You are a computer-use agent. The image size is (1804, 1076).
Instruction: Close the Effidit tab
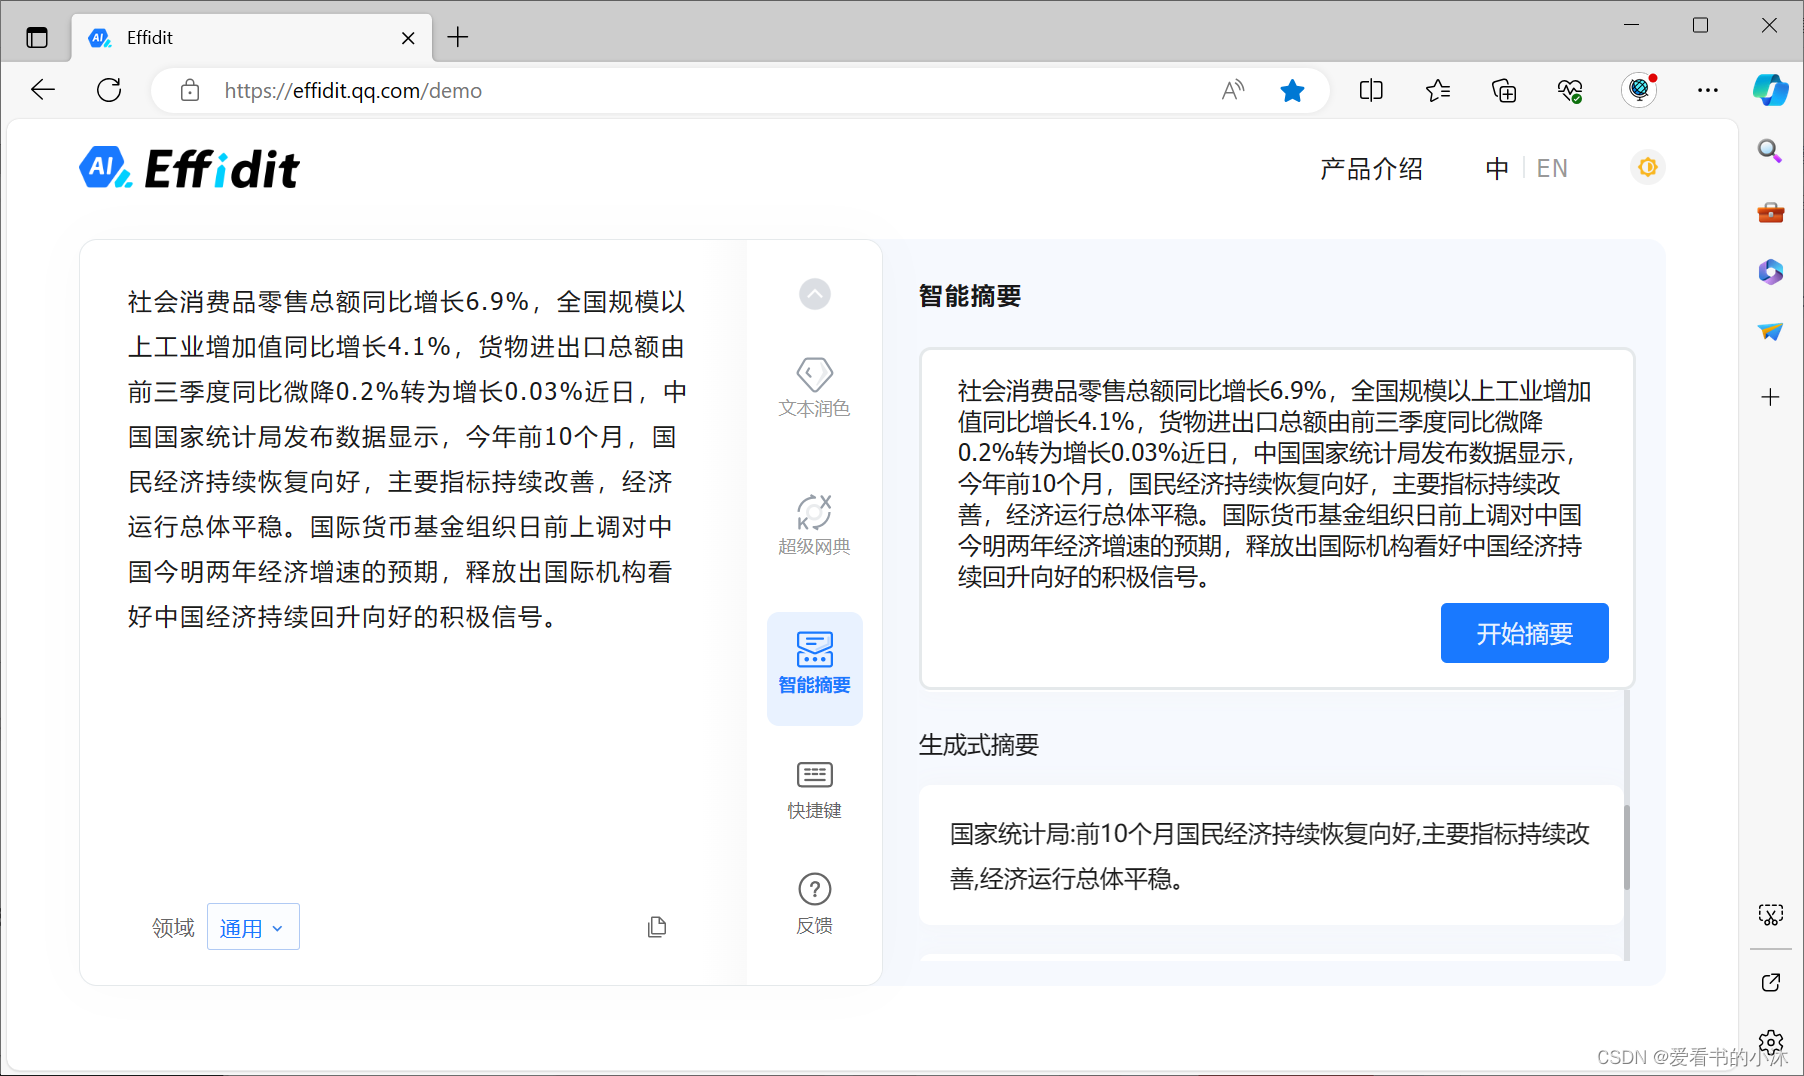[408, 38]
